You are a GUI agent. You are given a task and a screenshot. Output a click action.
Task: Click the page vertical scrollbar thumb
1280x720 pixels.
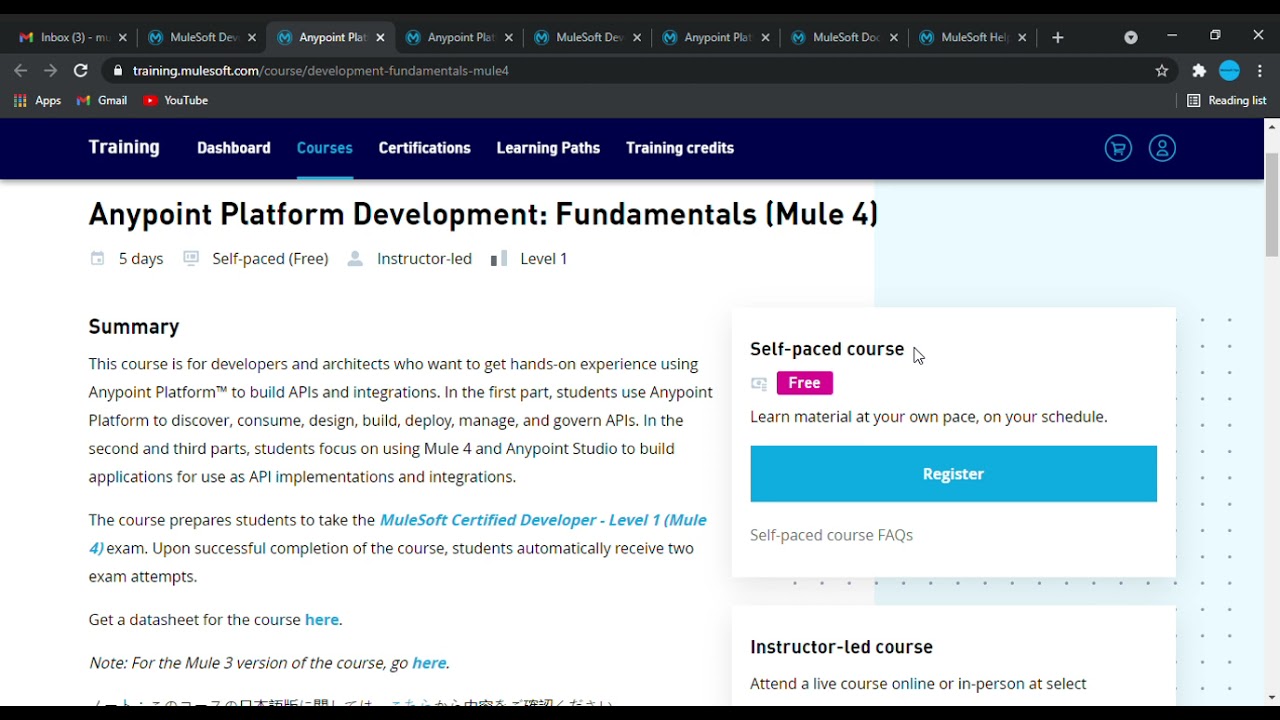pos(1272,205)
